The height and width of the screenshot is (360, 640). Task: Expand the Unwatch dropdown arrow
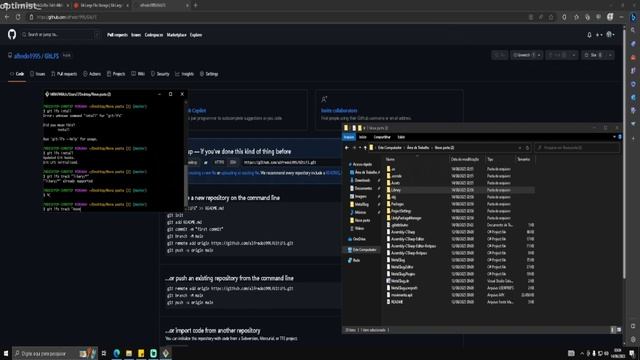pyautogui.click(x=539, y=55)
